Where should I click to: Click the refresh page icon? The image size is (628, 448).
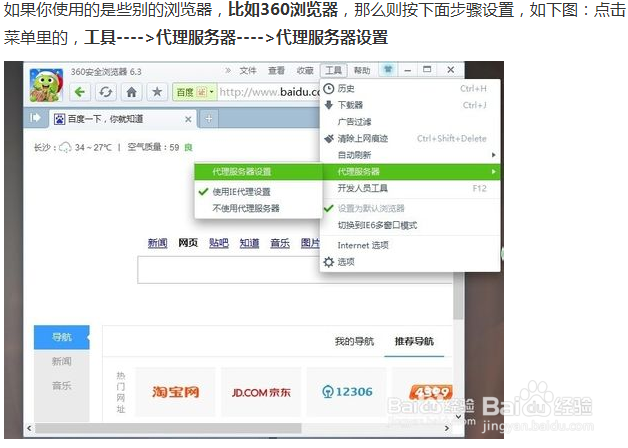[105, 92]
